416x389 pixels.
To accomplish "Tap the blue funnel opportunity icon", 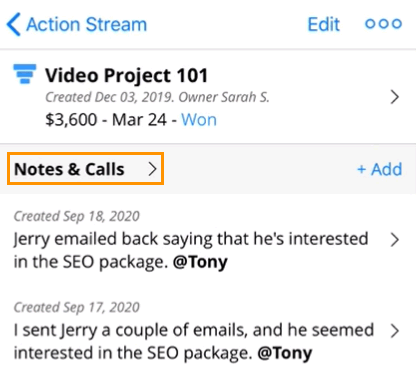I will pos(25,74).
